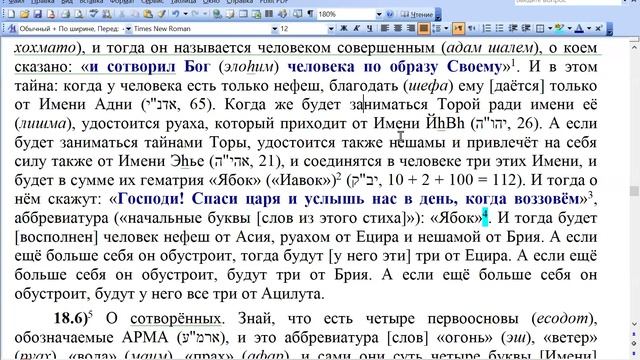The width and height of the screenshot is (640, 360).
Task: Toggle justified alignment
Action: 424,28
